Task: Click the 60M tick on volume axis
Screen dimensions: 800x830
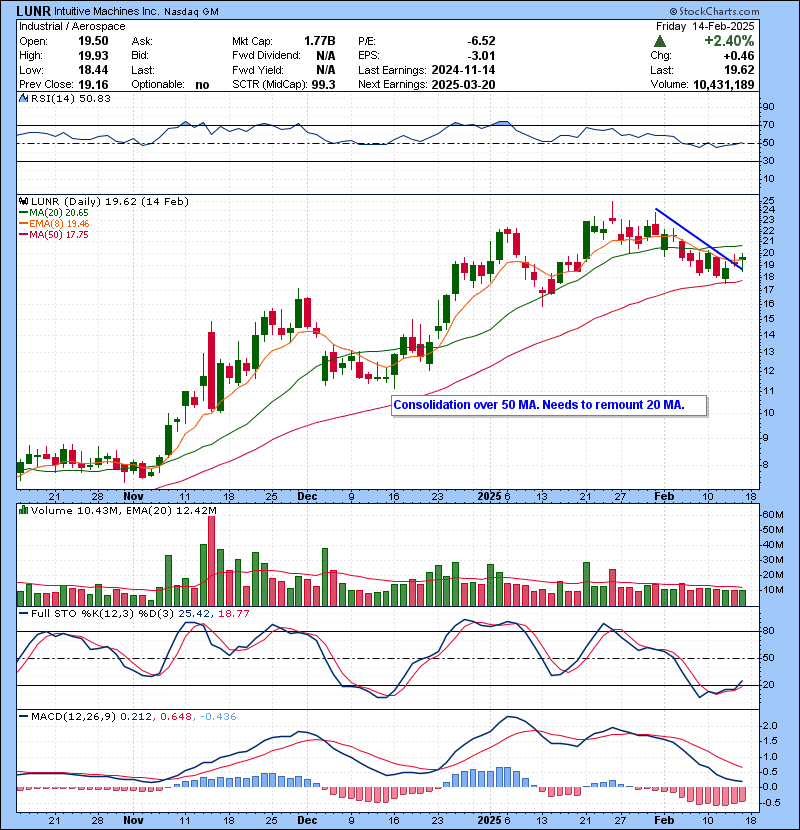Action: point(772,515)
